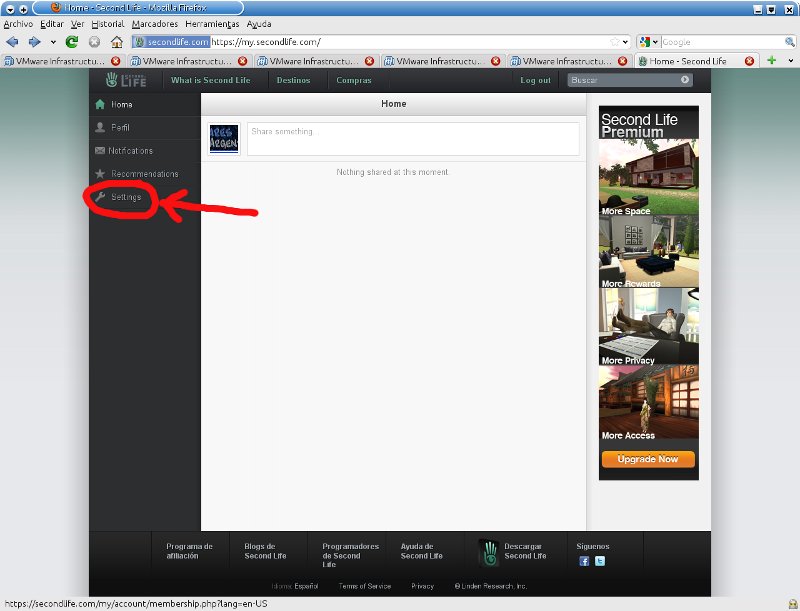Open Perfil in the sidebar
This screenshot has height=611, width=800.
(x=145, y=128)
